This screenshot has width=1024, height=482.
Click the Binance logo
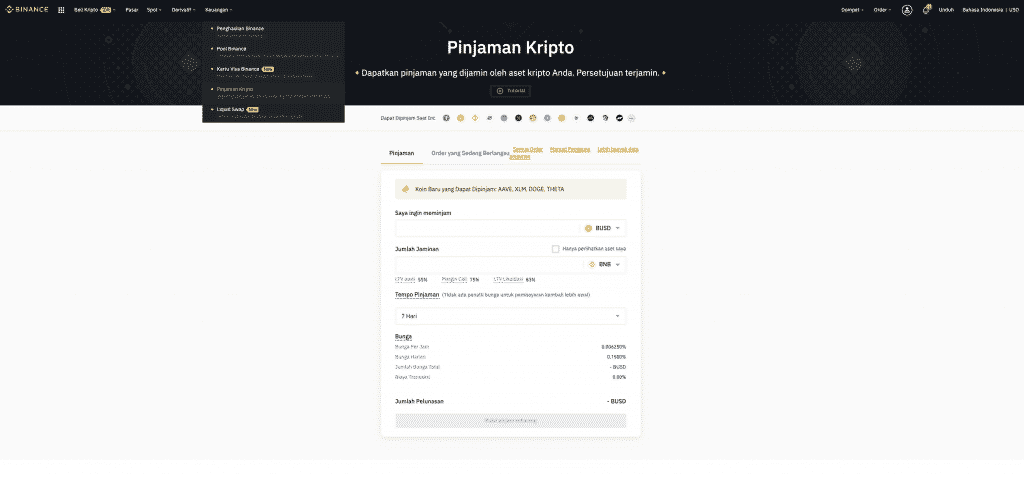(x=28, y=10)
